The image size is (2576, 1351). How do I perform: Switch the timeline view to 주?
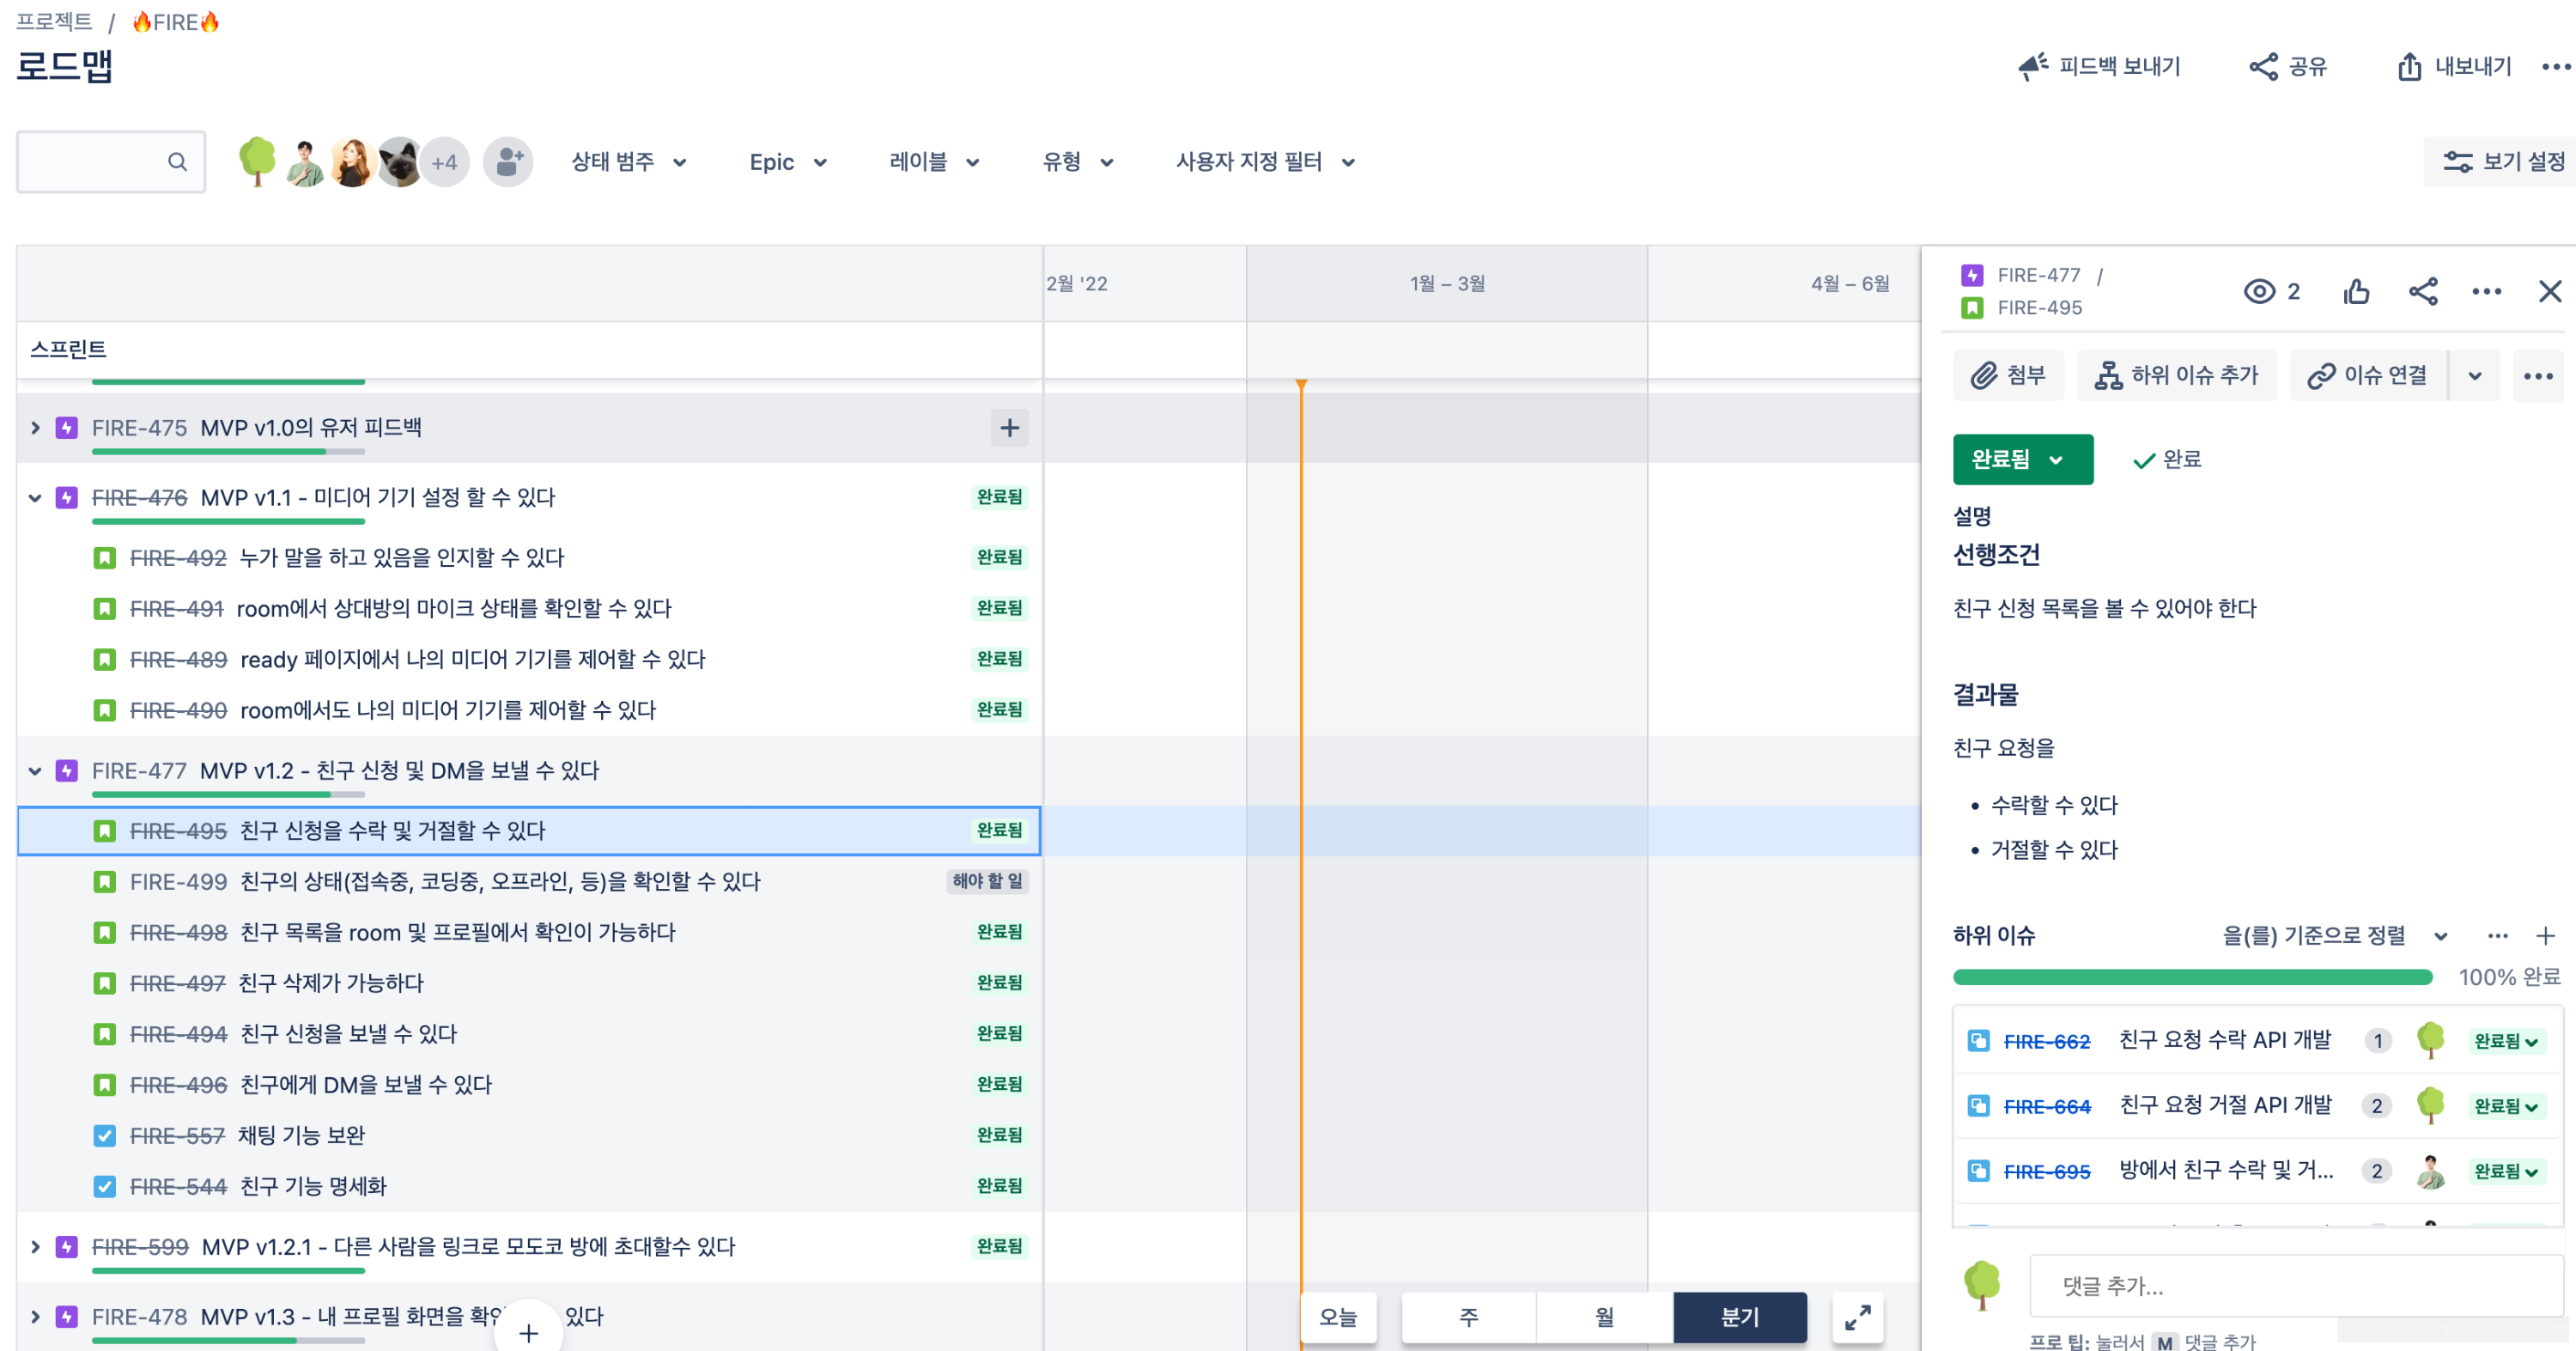[x=1468, y=1317]
